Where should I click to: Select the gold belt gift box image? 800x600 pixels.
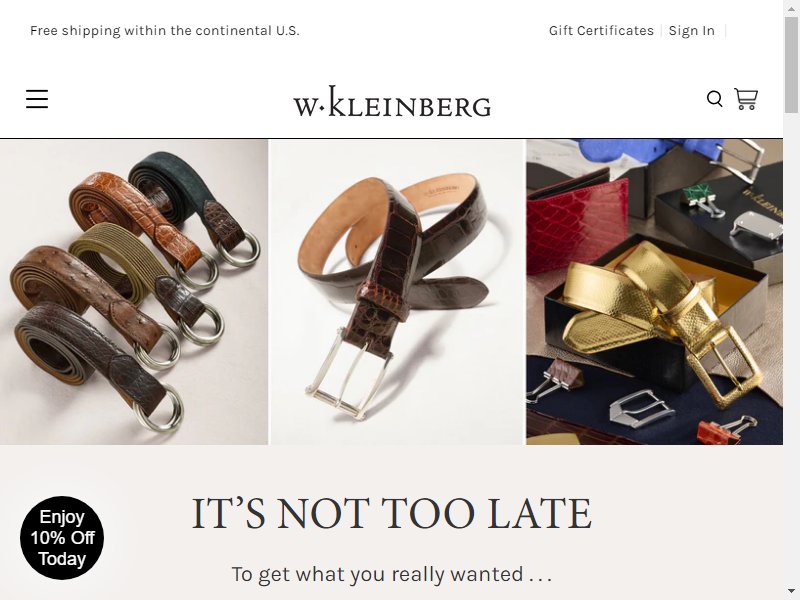pos(655,292)
